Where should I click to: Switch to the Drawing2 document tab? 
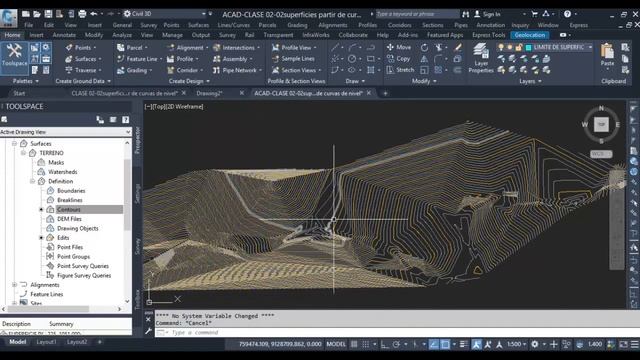(209, 93)
